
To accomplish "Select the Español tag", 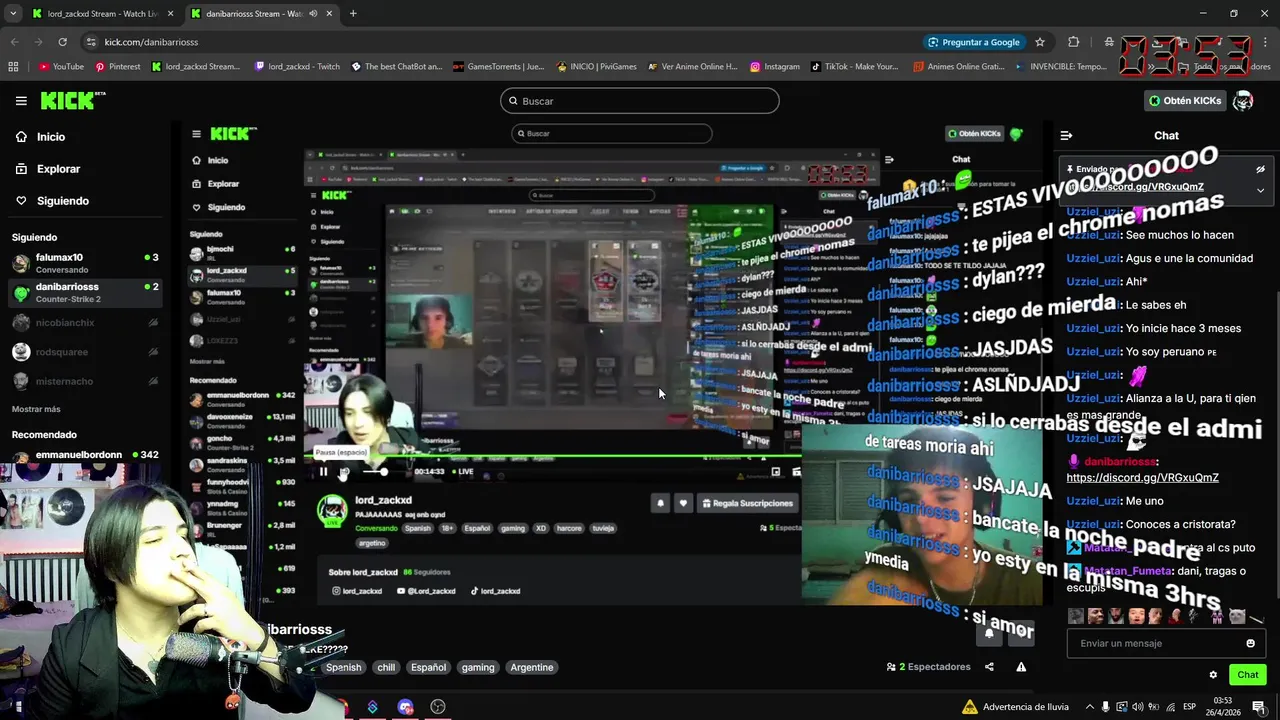I will [428, 667].
